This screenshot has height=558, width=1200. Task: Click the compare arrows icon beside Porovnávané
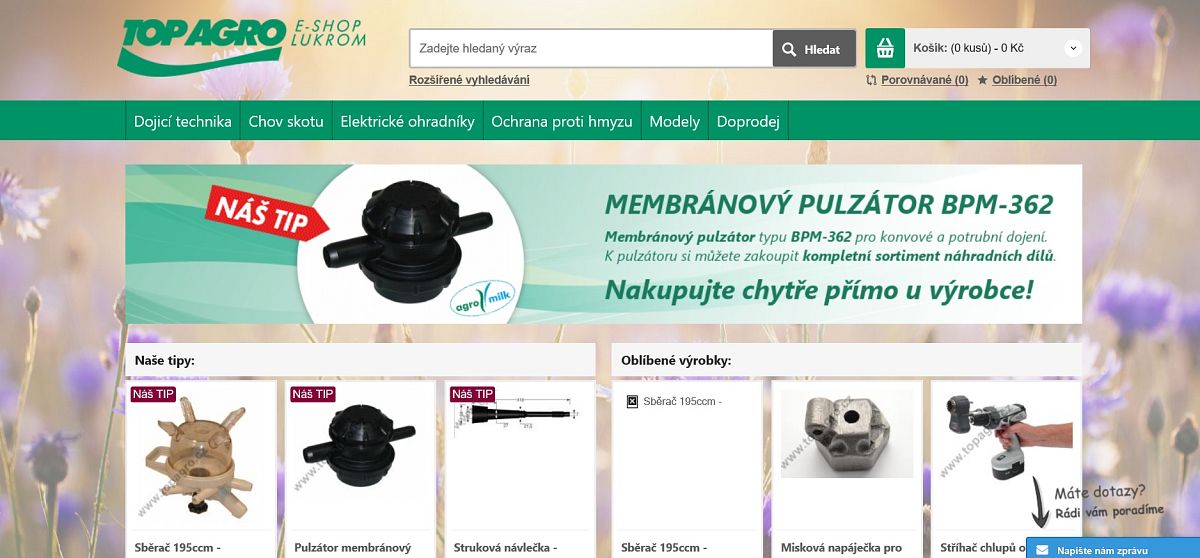tap(871, 80)
